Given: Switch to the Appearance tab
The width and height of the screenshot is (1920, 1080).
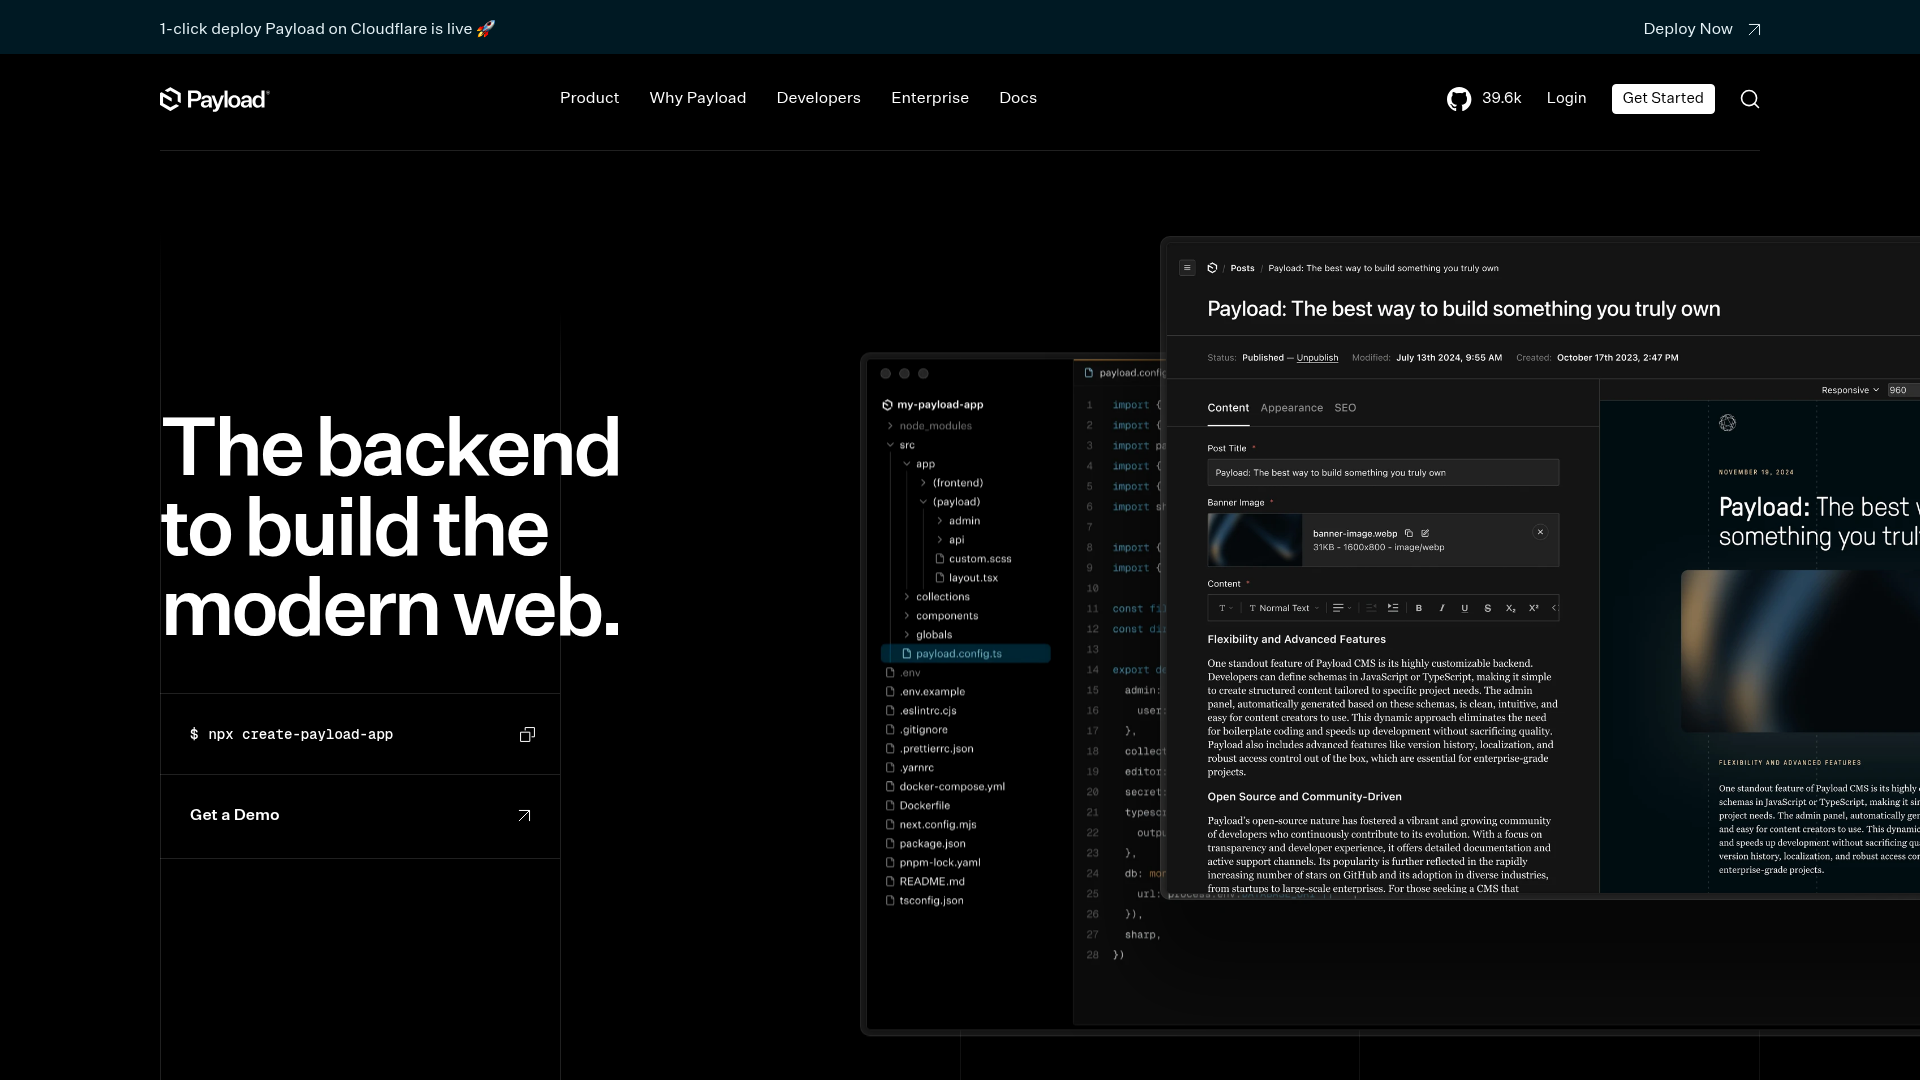Looking at the screenshot, I should point(1291,408).
